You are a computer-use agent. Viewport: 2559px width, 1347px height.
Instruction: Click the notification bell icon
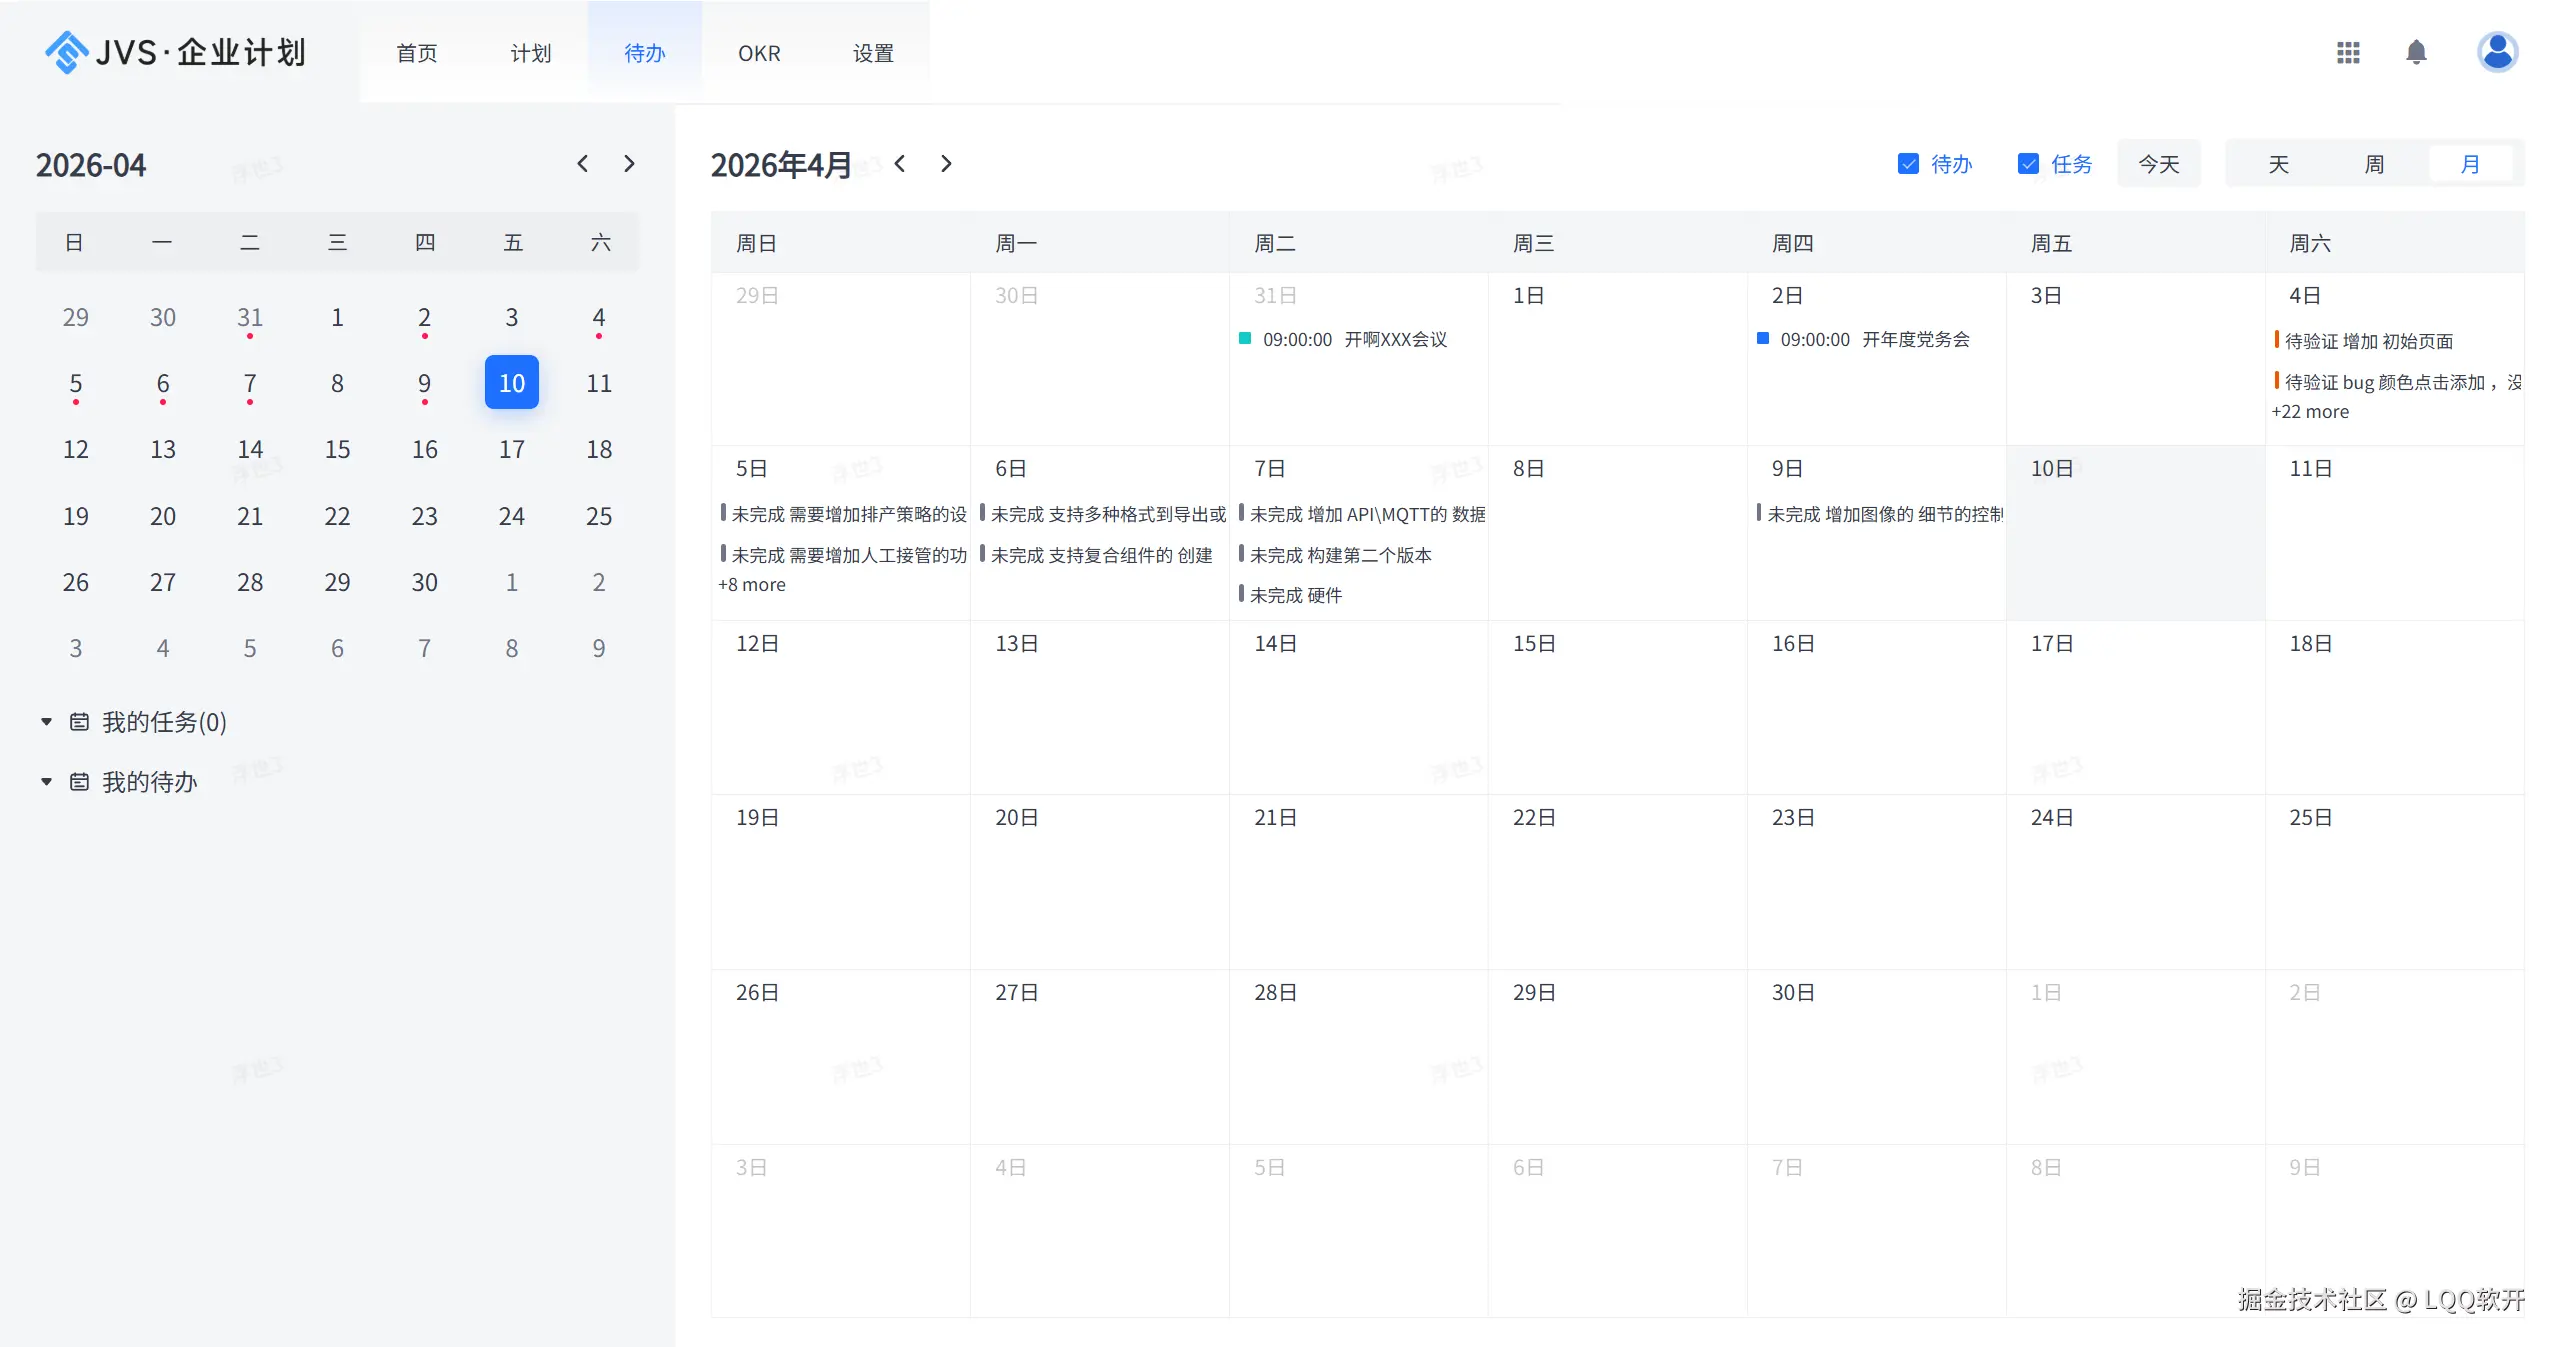tap(2415, 53)
